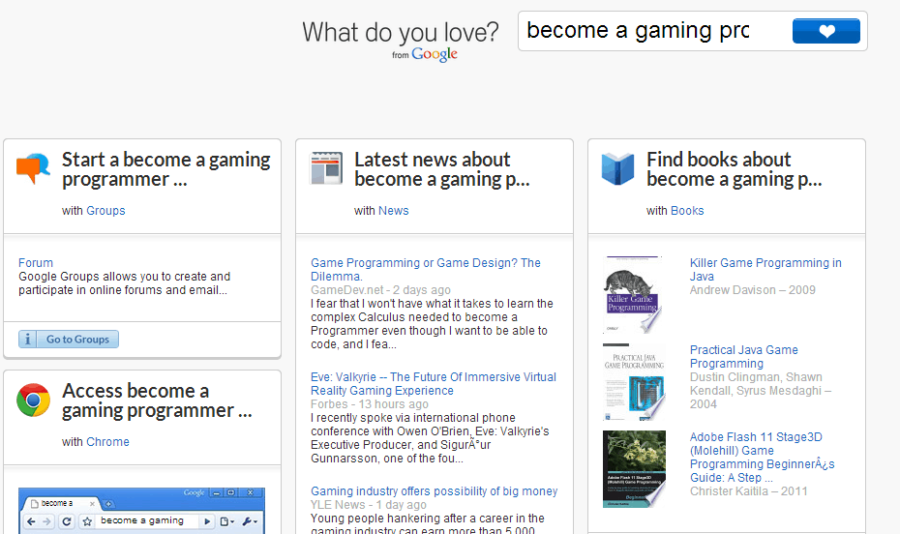Viewport: 900px width, 534px height.
Task: Click the Google Groups speech bubble icon
Action: [33, 169]
